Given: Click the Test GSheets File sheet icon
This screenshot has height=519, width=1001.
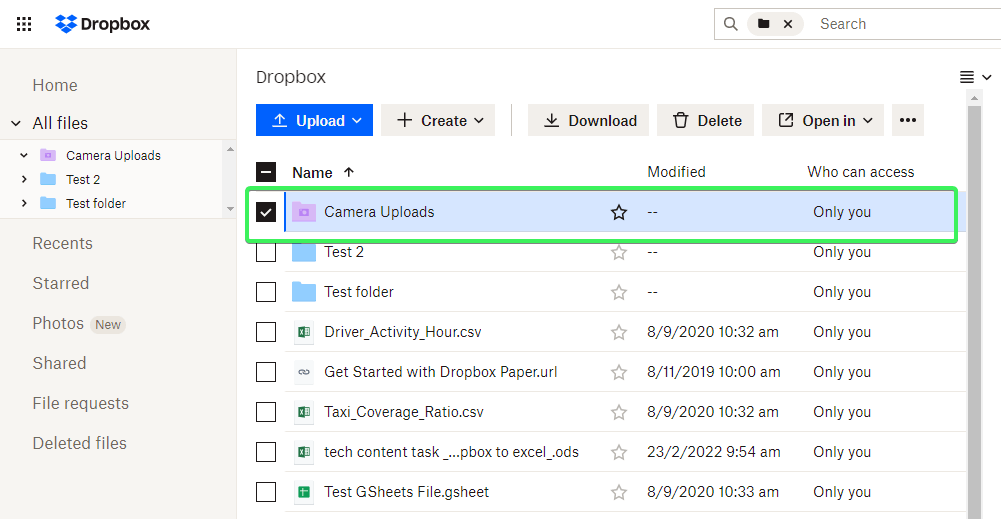Looking at the screenshot, I should coord(304,492).
